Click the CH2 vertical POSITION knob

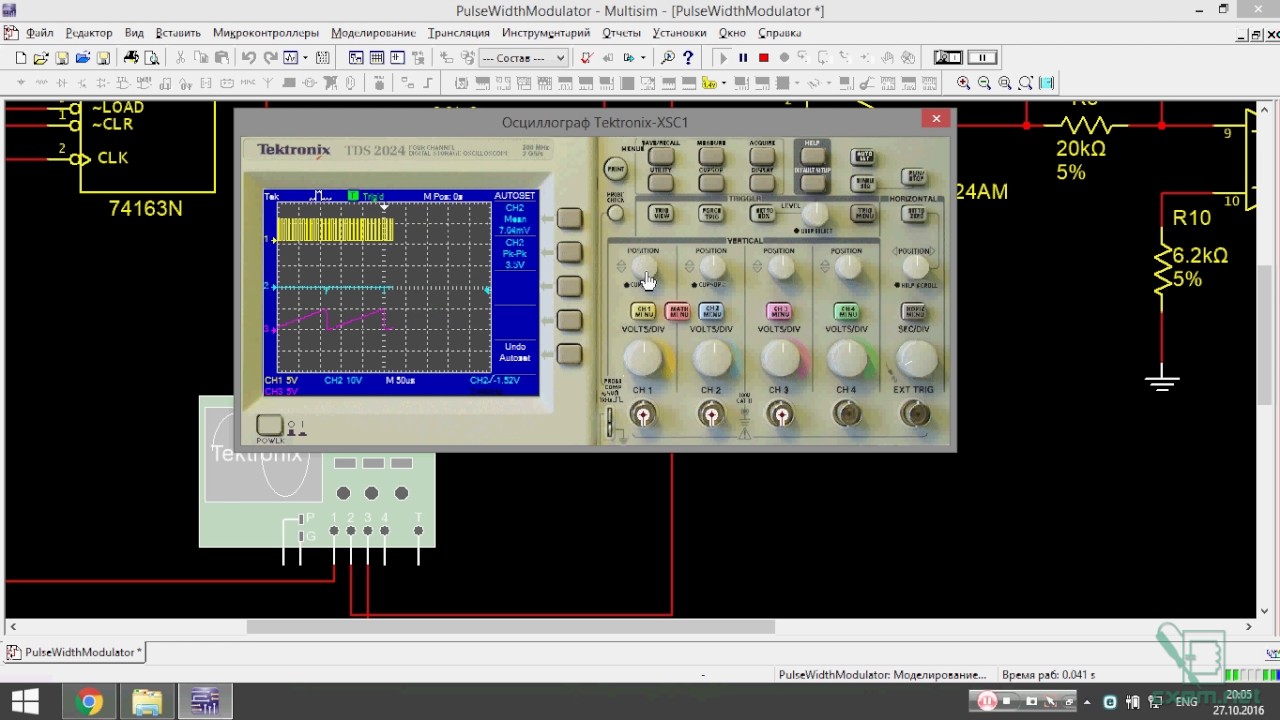pyautogui.click(x=711, y=267)
